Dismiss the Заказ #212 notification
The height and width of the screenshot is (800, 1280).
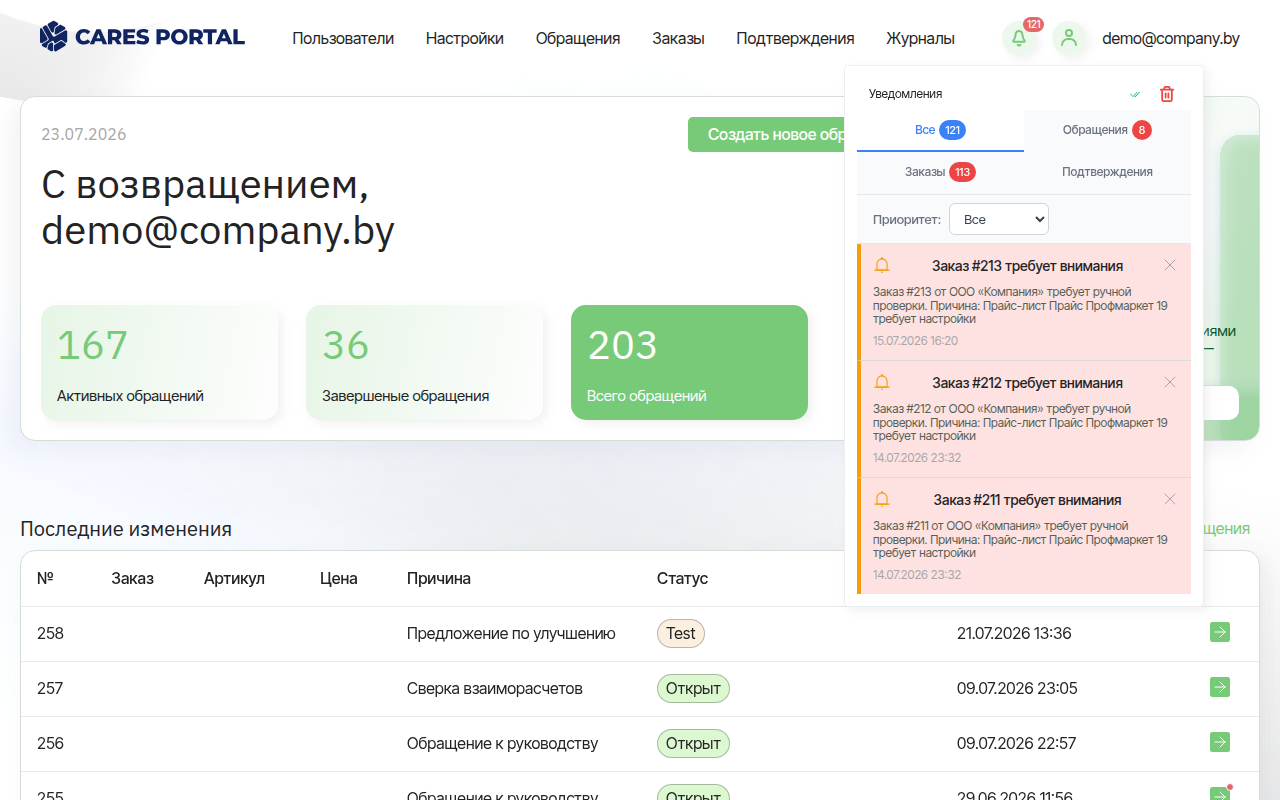(1170, 382)
